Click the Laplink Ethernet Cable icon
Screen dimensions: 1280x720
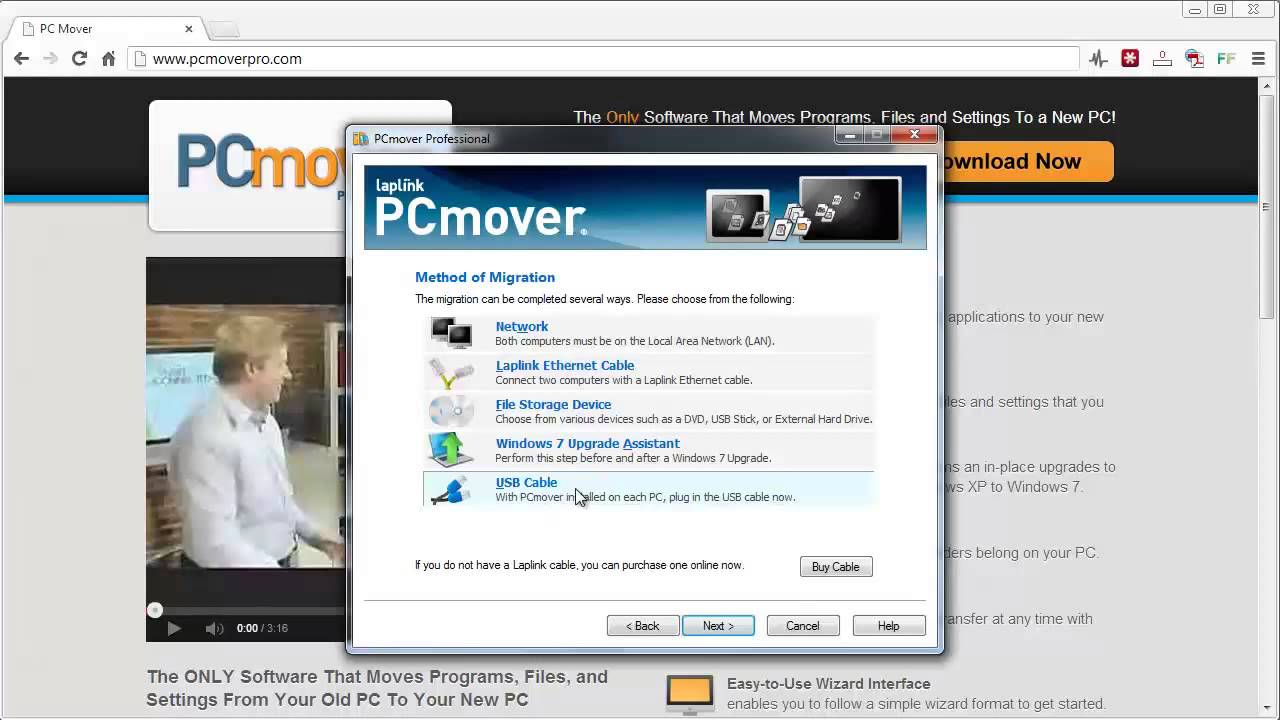click(451, 372)
